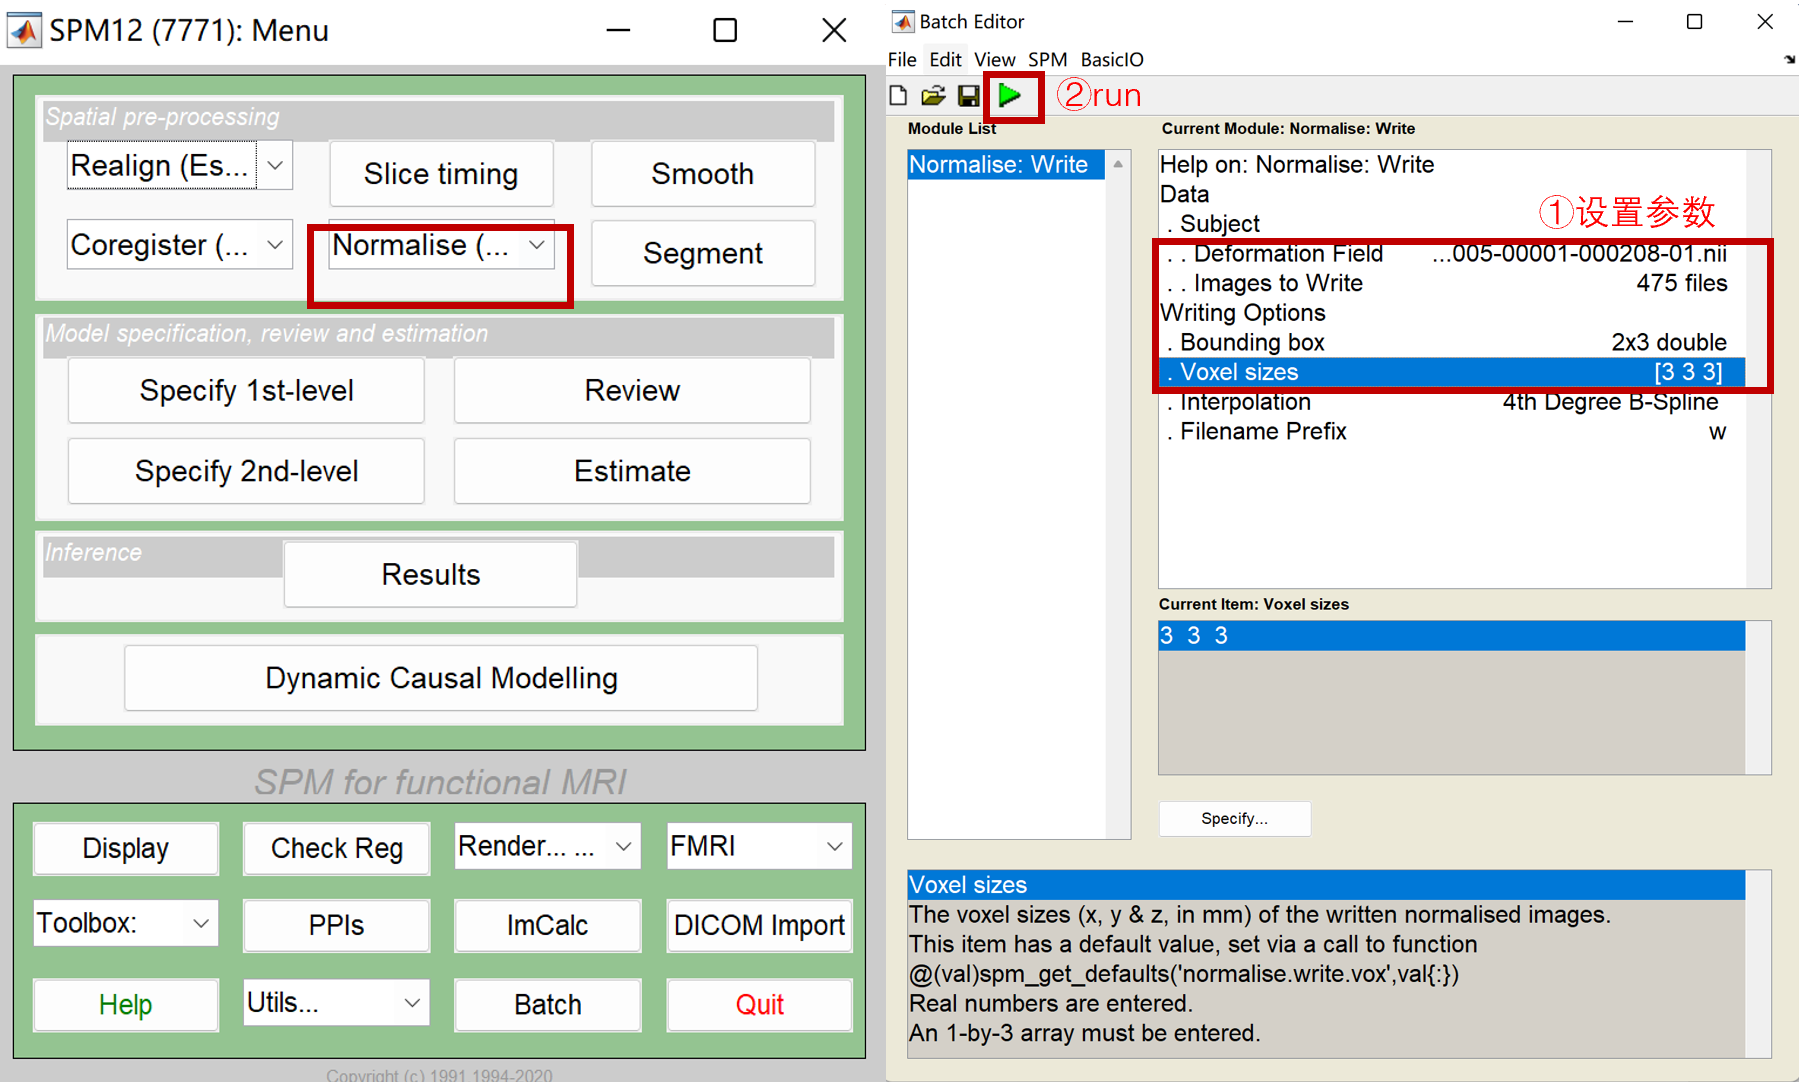1799x1082 pixels.
Task: Click the Specify... button
Action: pyautogui.click(x=1234, y=818)
